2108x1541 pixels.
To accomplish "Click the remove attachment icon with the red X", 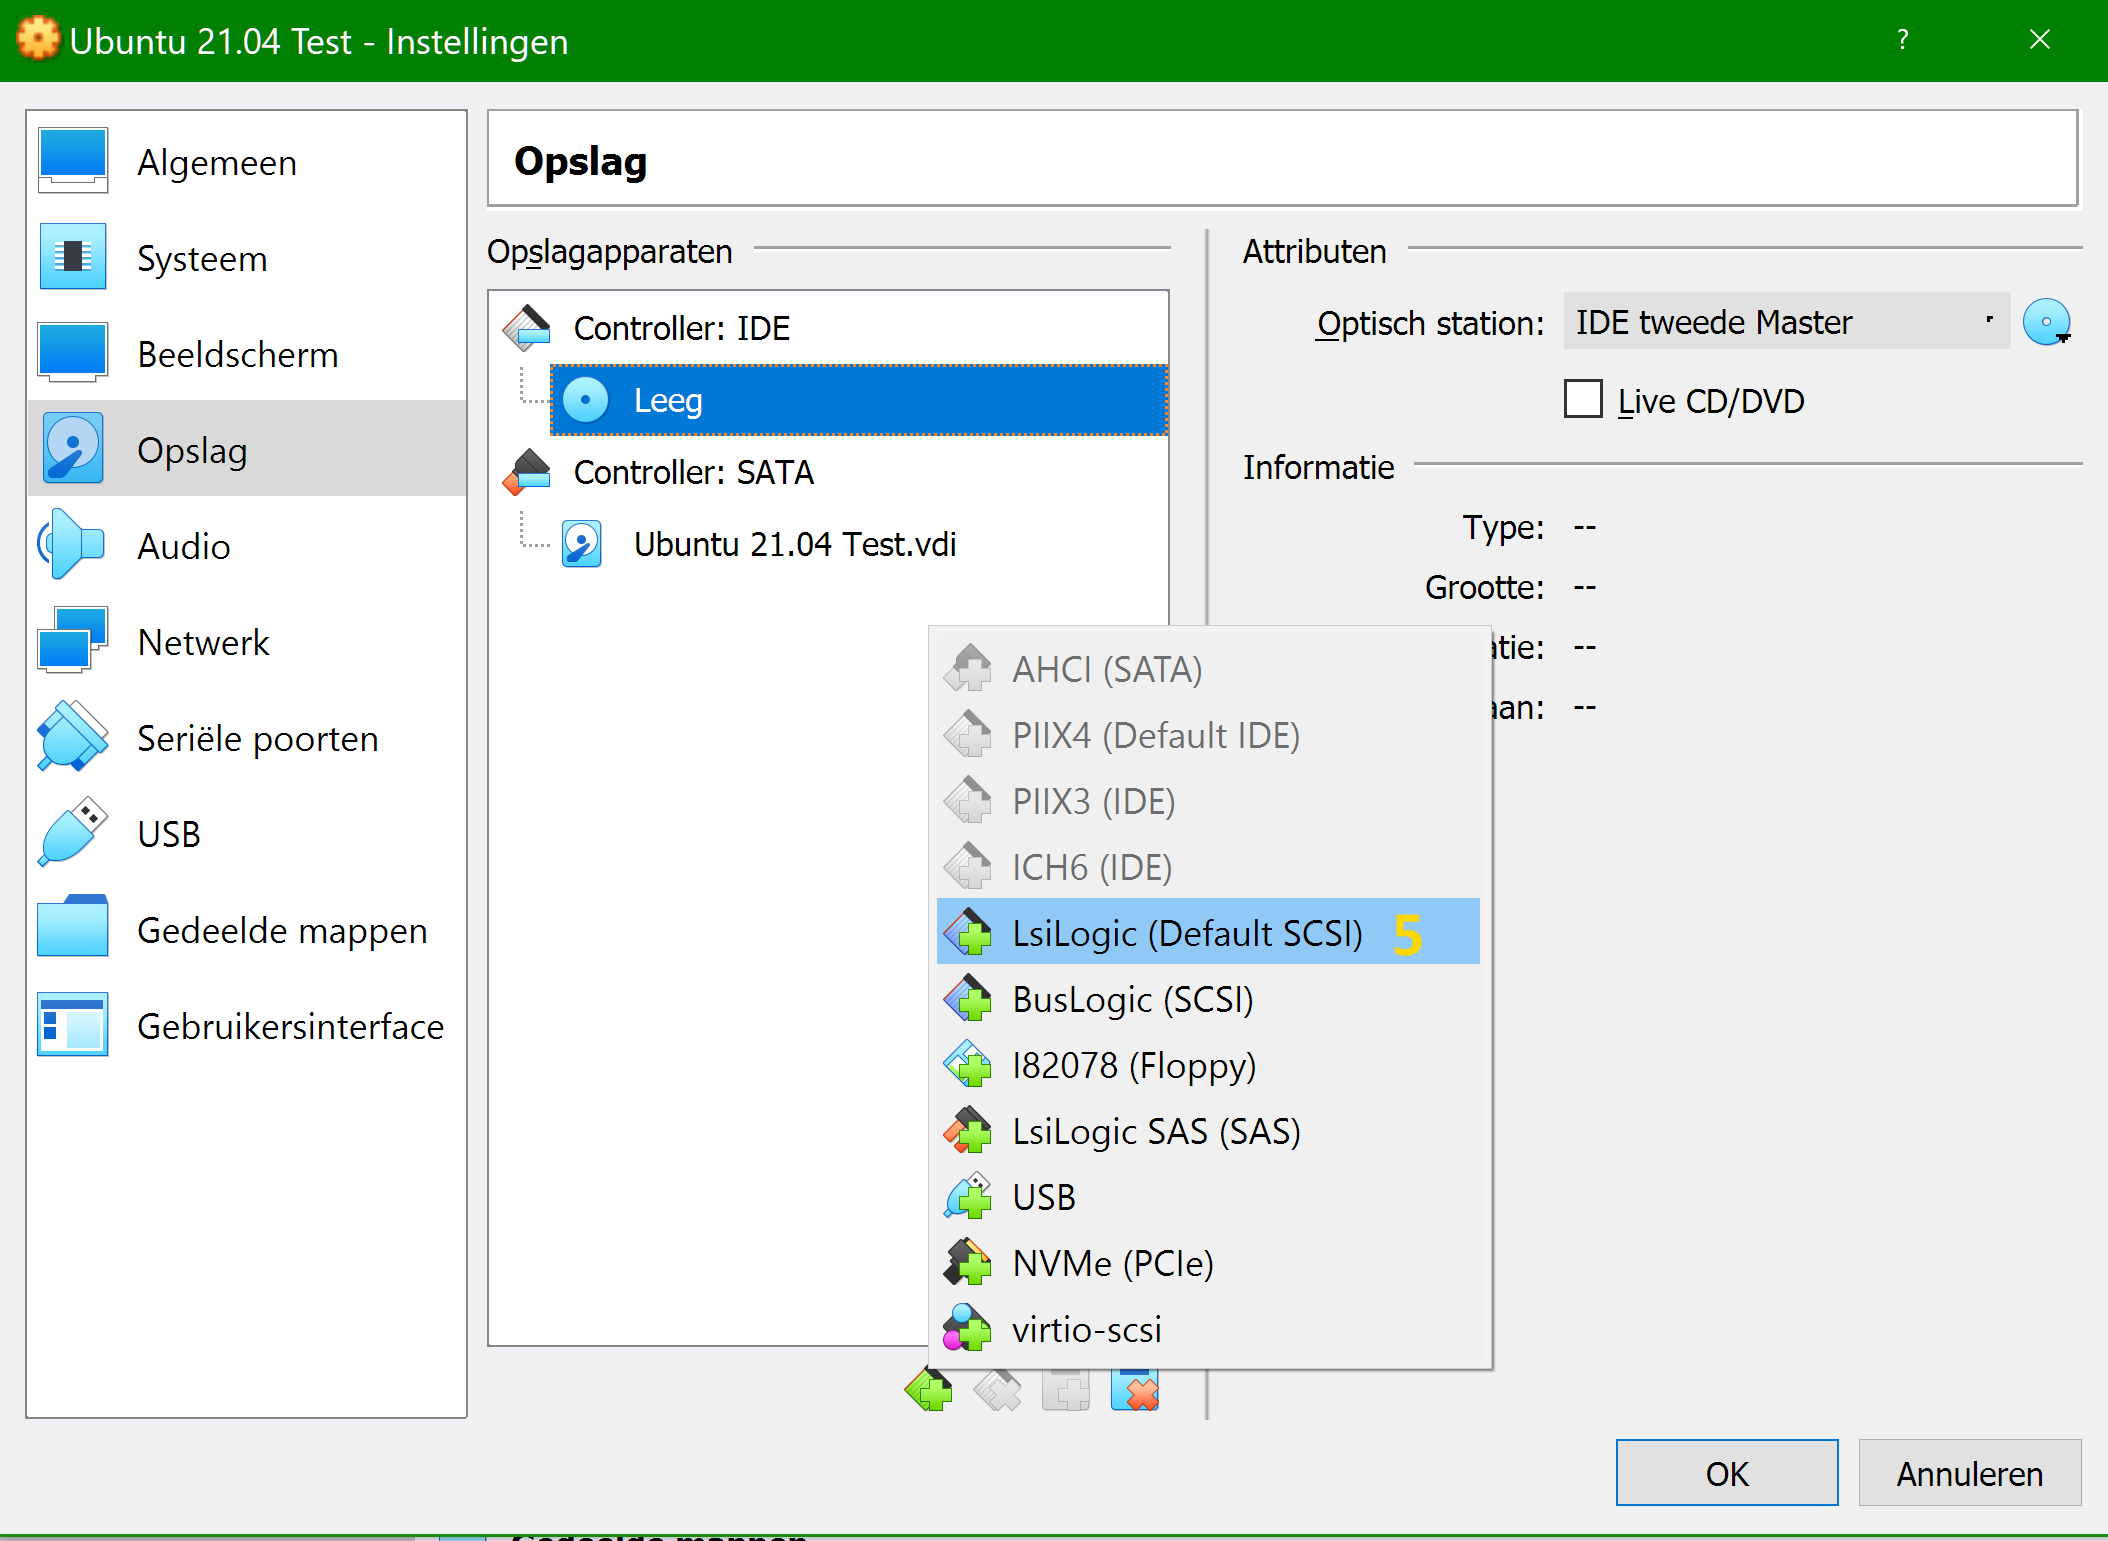I will (x=1135, y=1390).
